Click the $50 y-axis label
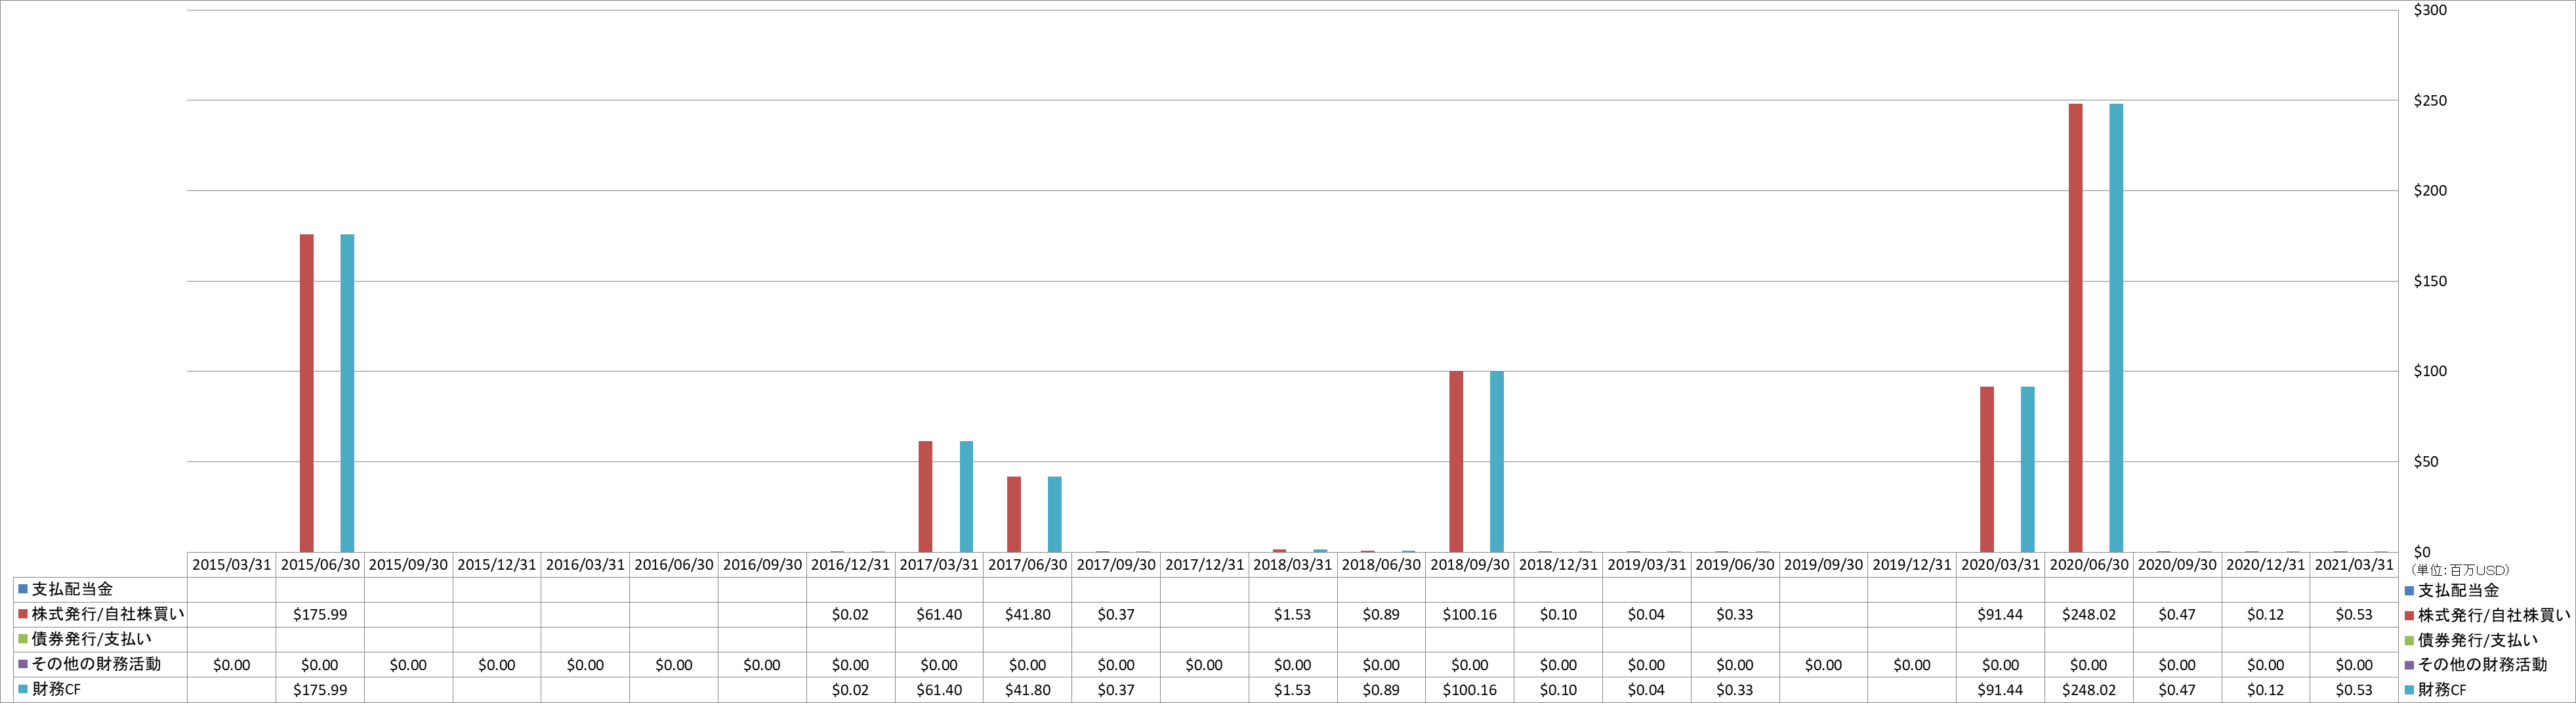Image resolution: width=2576 pixels, height=703 pixels. [2426, 462]
